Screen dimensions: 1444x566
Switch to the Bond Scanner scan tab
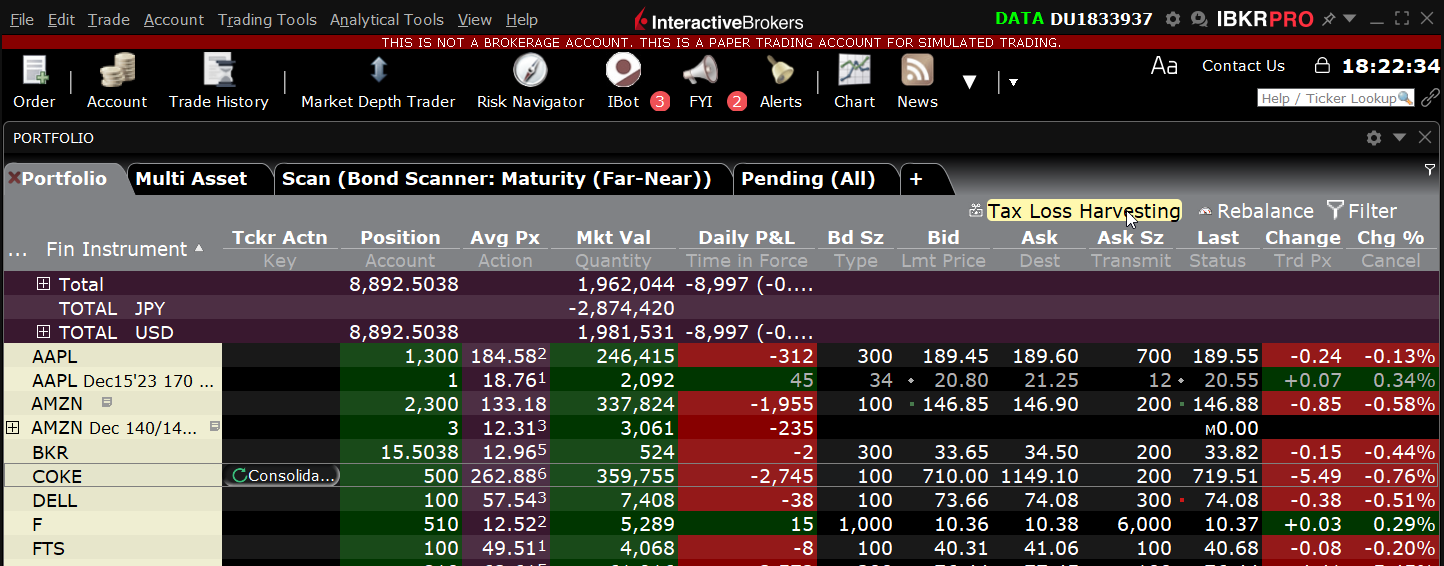point(502,179)
